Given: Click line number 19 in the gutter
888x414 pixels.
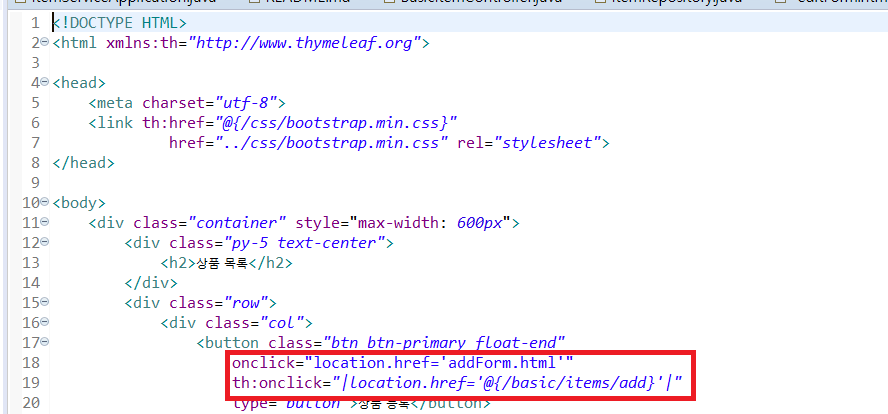Looking at the screenshot, I should 32,383.
